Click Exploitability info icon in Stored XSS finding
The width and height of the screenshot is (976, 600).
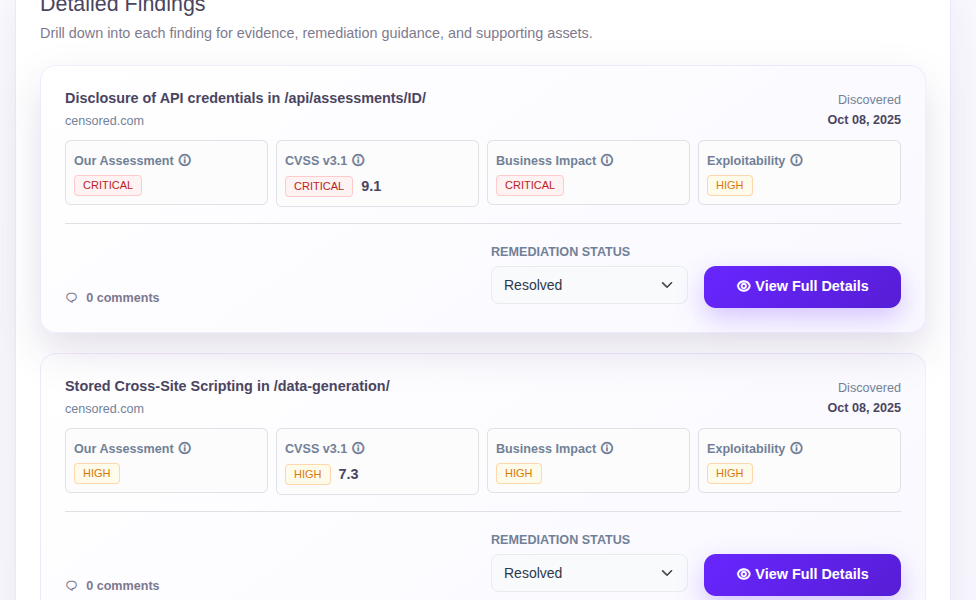pos(796,448)
